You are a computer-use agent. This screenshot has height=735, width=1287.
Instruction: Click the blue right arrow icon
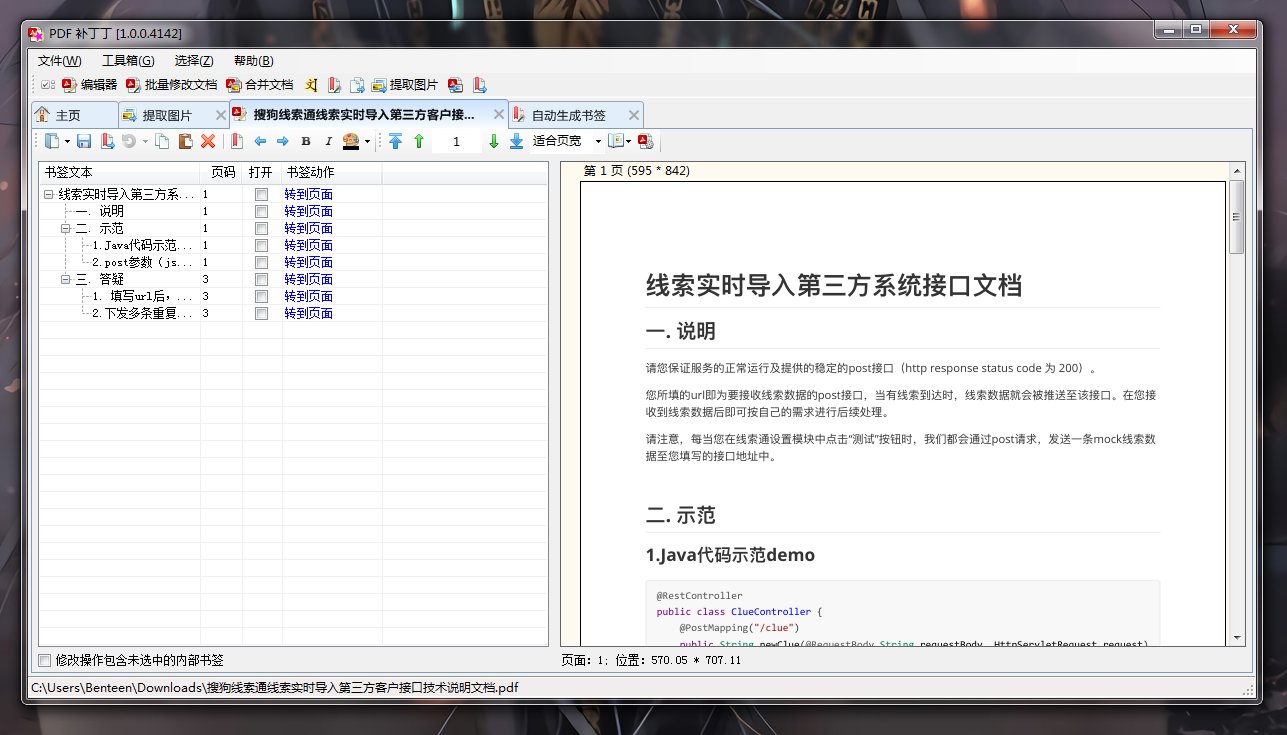[283, 142]
